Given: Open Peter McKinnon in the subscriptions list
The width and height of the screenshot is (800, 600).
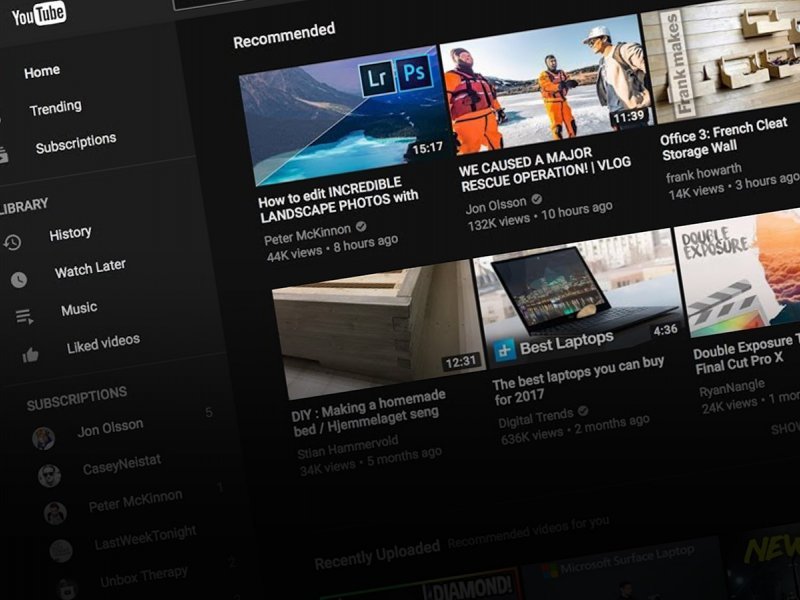Looking at the screenshot, I should coord(135,501).
